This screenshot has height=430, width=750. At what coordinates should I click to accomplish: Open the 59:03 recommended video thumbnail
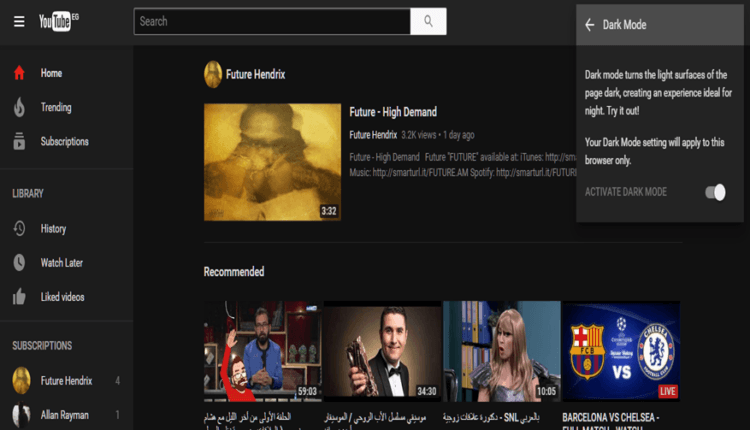point(263,351)
